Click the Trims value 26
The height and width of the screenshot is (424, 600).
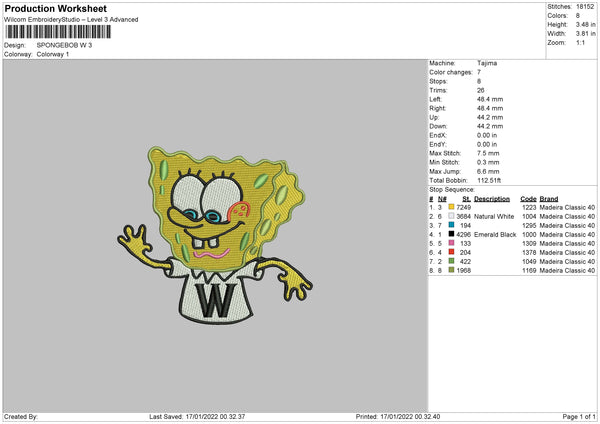point(481,90)
